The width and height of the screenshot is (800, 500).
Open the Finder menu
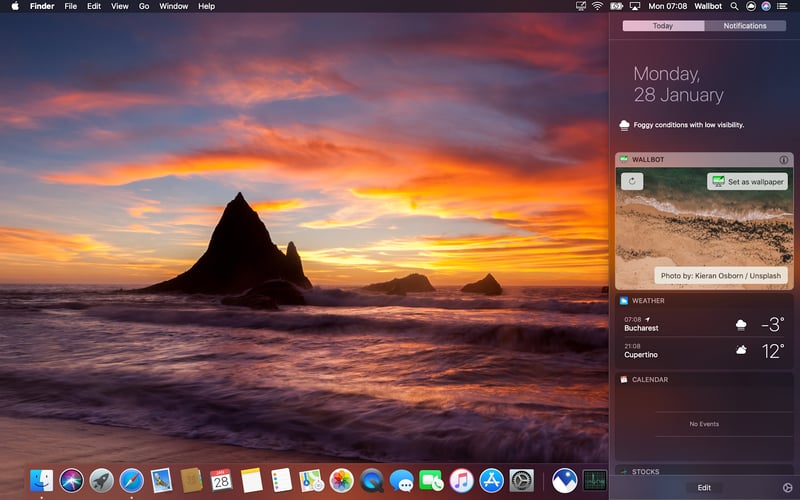click(42, 6)
